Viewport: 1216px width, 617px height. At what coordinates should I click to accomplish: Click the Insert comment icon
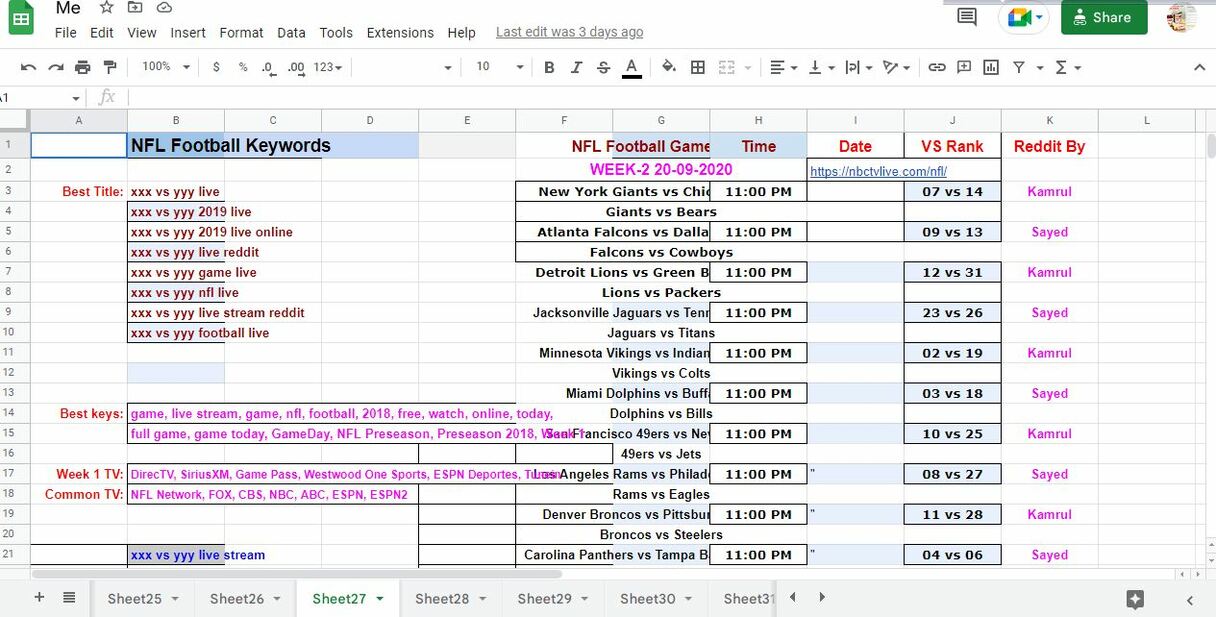(964, 67)
